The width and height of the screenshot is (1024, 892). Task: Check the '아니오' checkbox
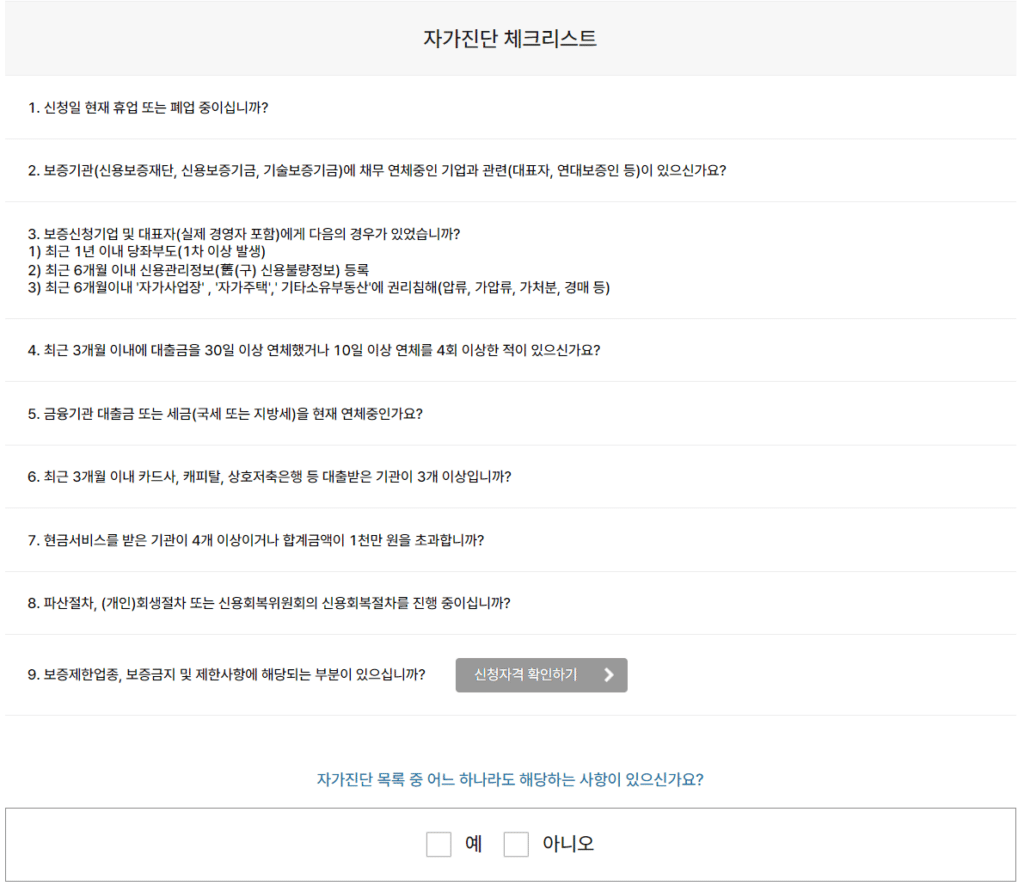click(516, 844)
